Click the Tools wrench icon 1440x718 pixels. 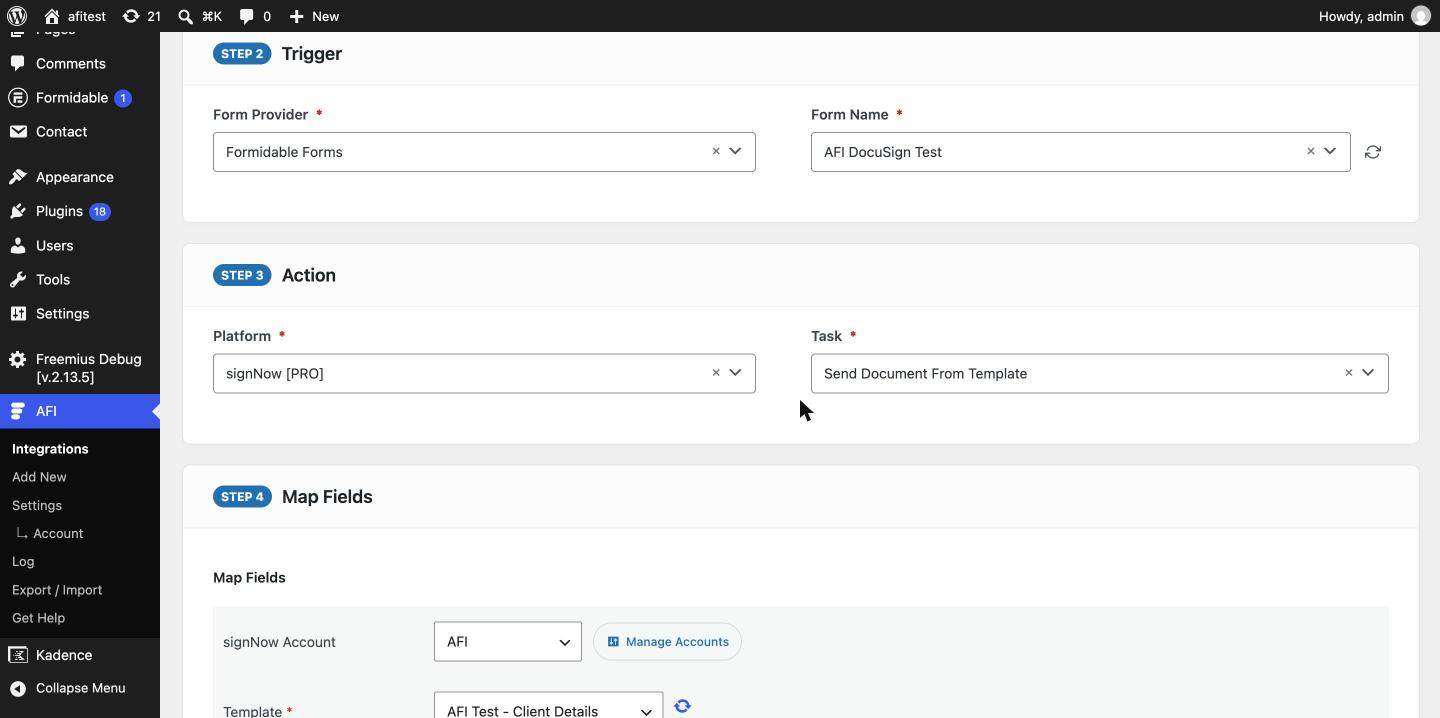tap(18, 279)
